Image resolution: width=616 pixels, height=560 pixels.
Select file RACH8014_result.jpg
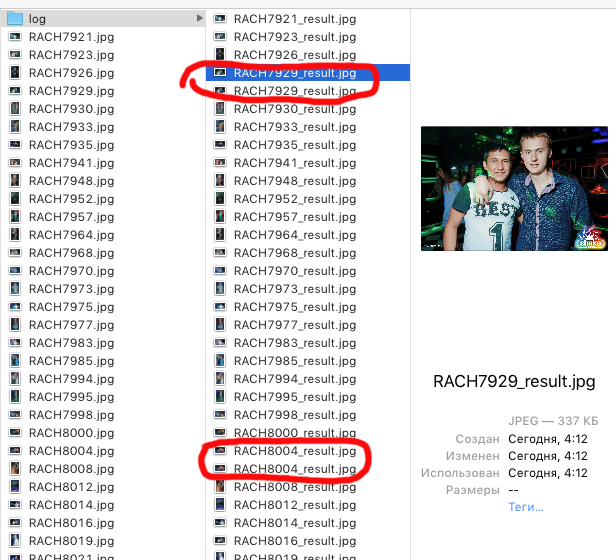(295, 523)
